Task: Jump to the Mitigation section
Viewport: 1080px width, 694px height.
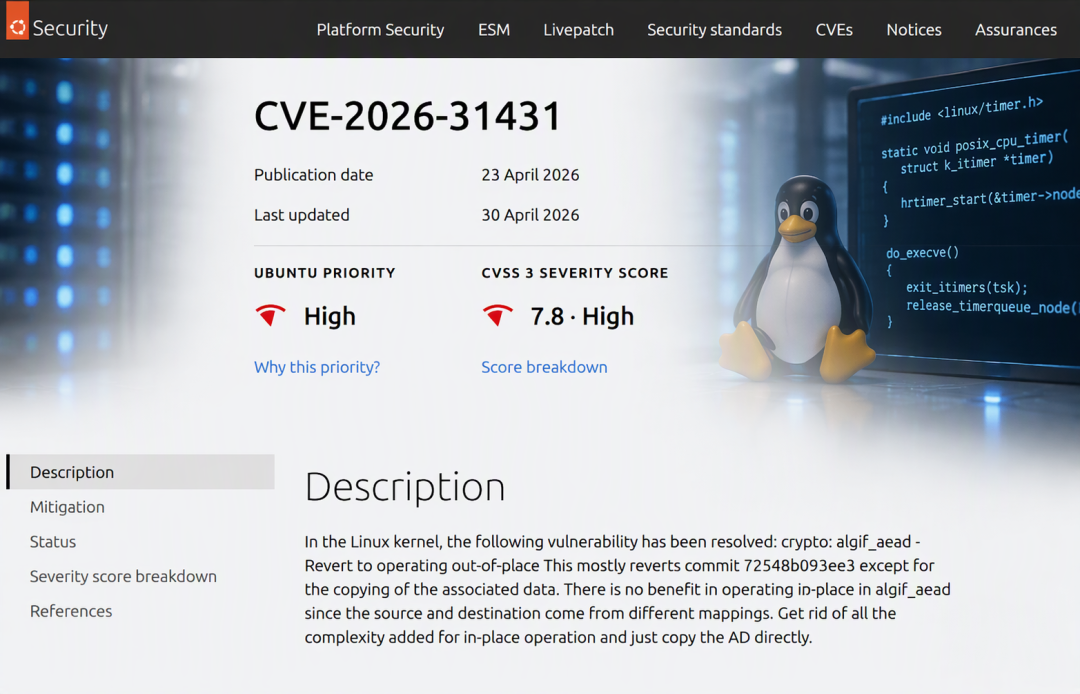Action: point(68,507)
